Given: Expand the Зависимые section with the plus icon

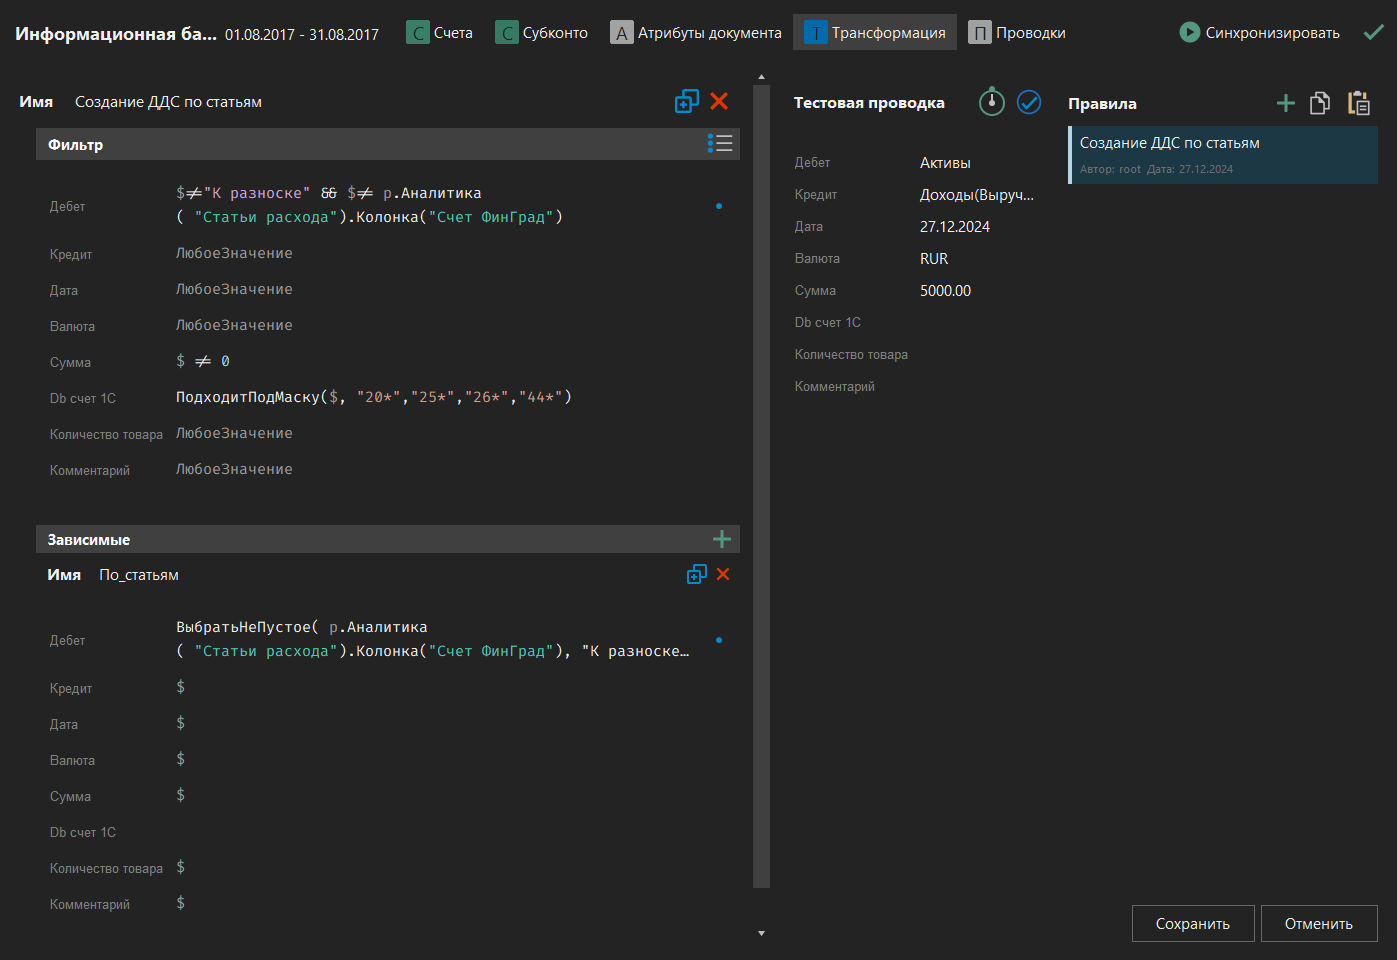Looking at the screenshot, I should pos(722,538).
